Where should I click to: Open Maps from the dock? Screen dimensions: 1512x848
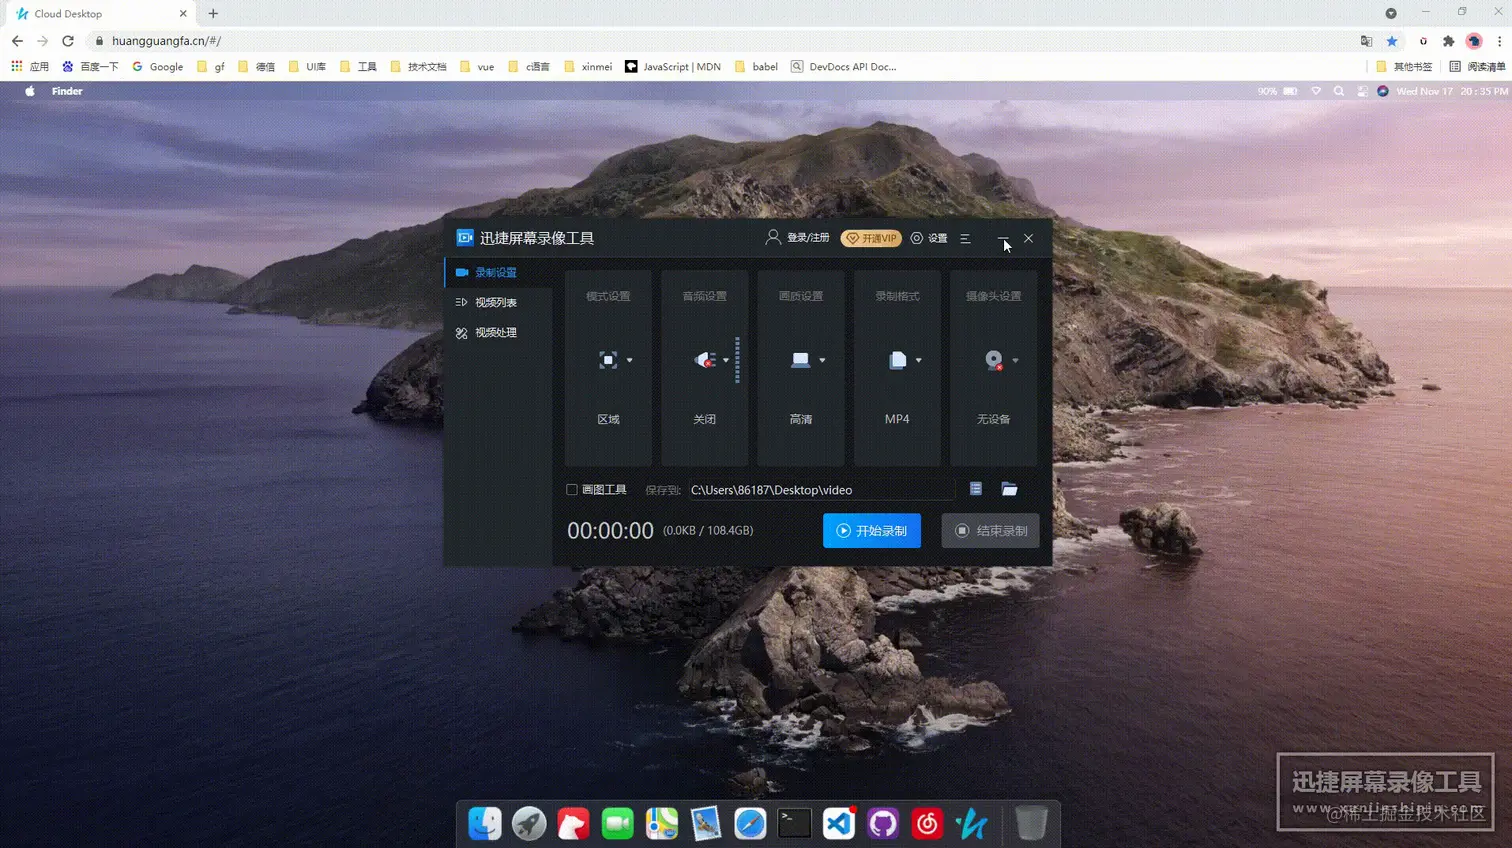click(x=662, y=823)
